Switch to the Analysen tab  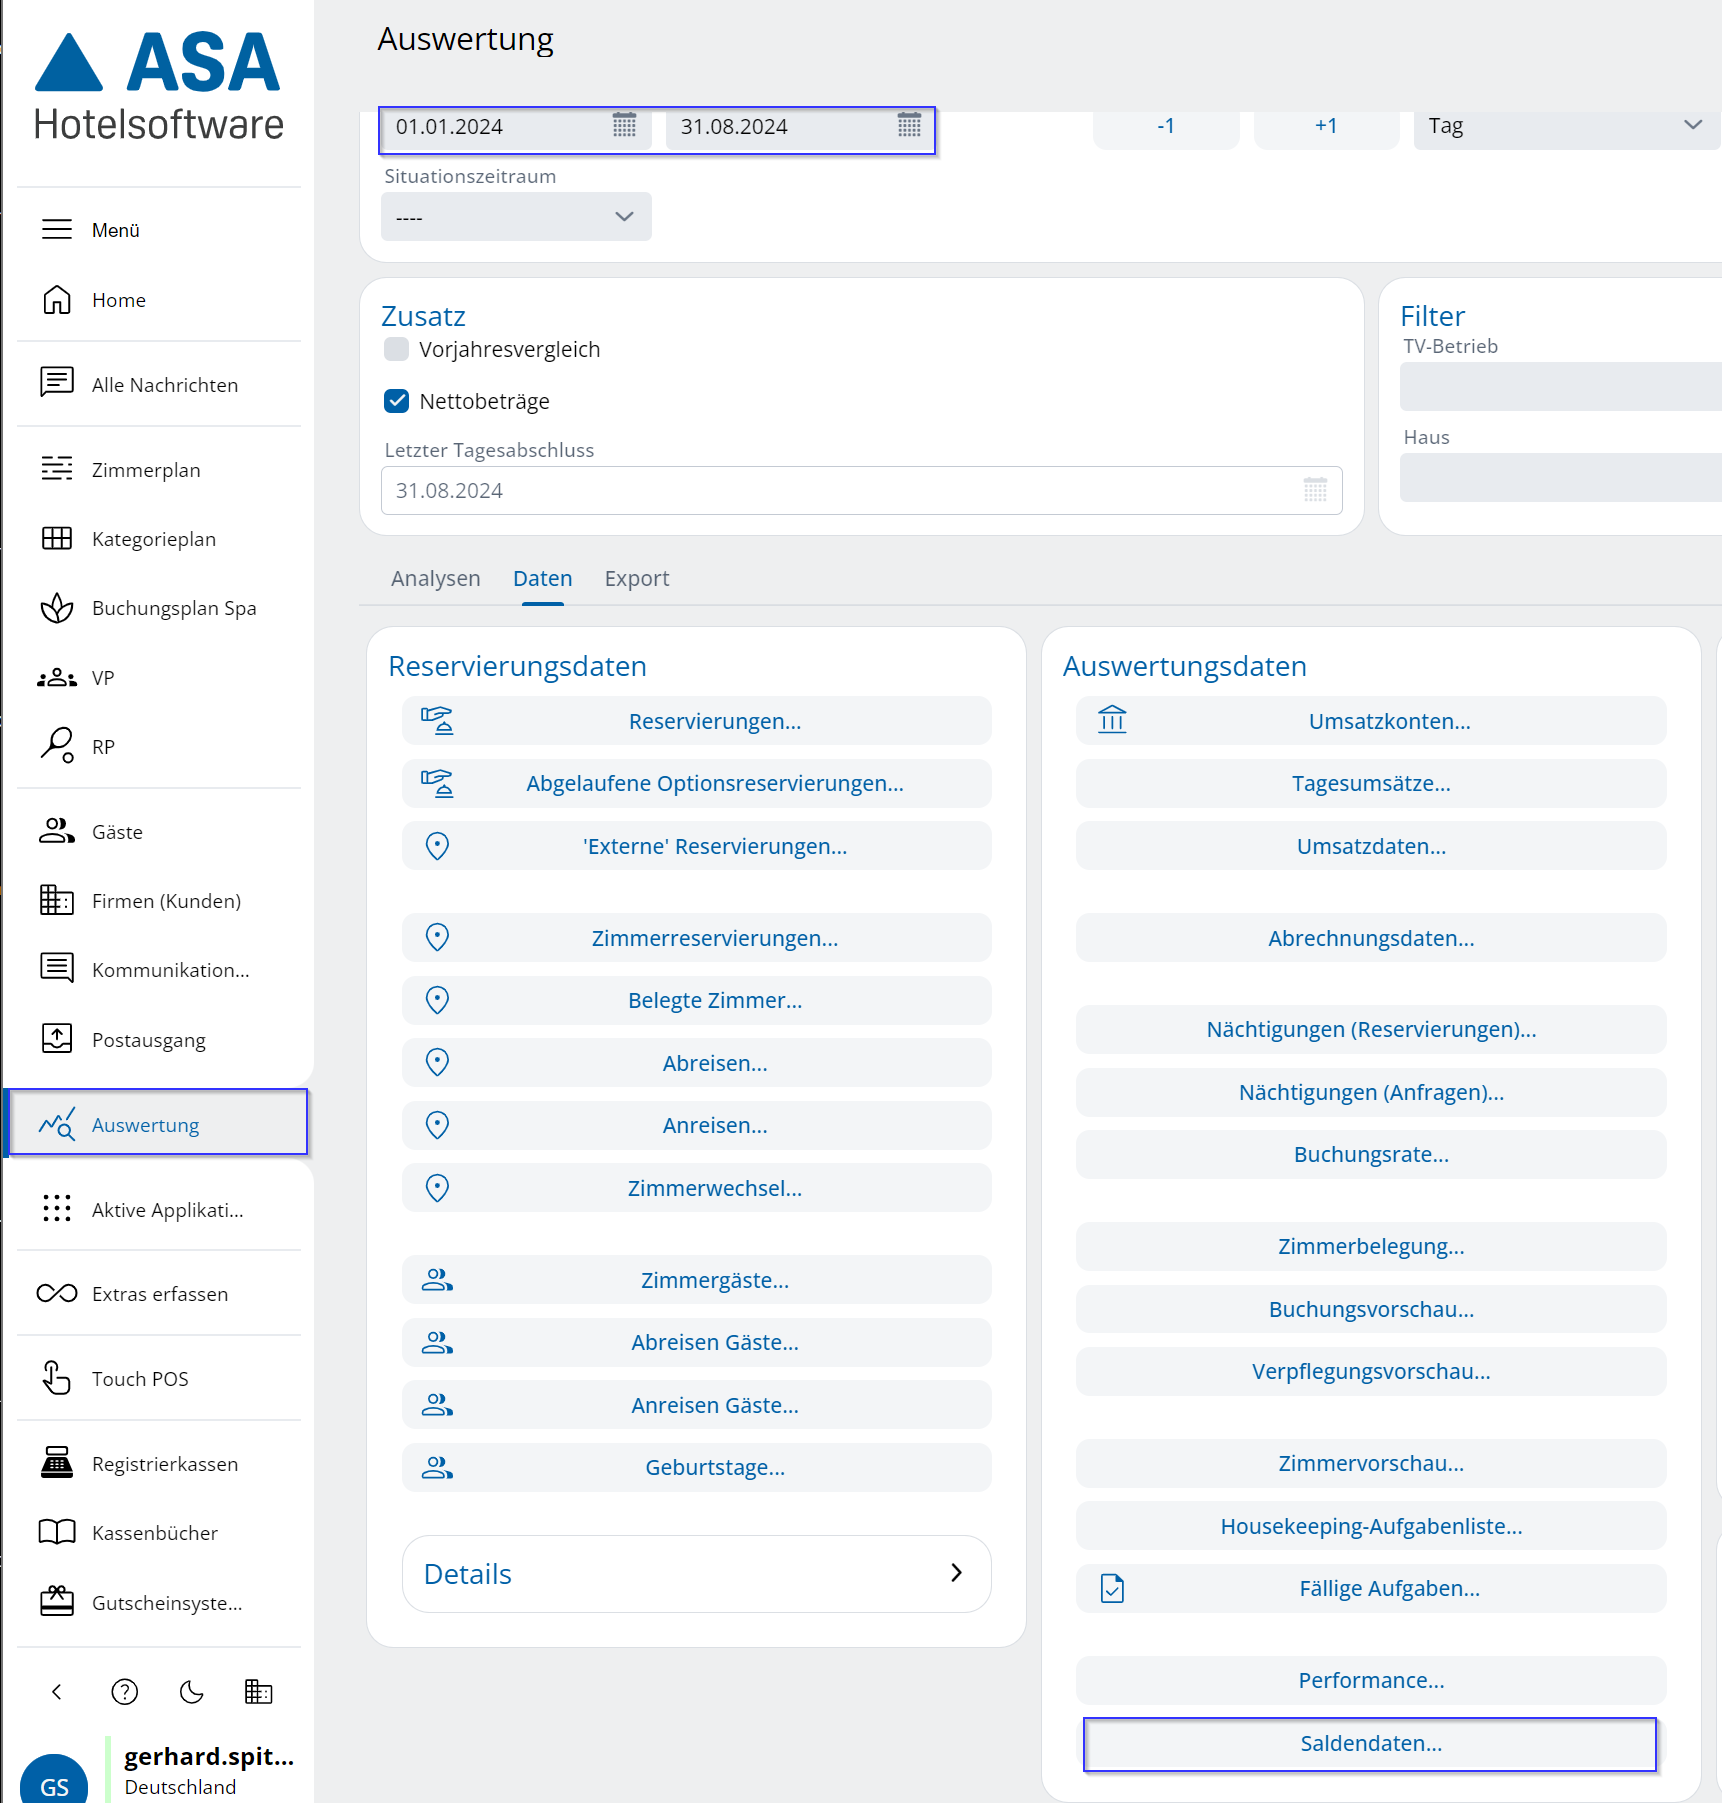point(435,579)
